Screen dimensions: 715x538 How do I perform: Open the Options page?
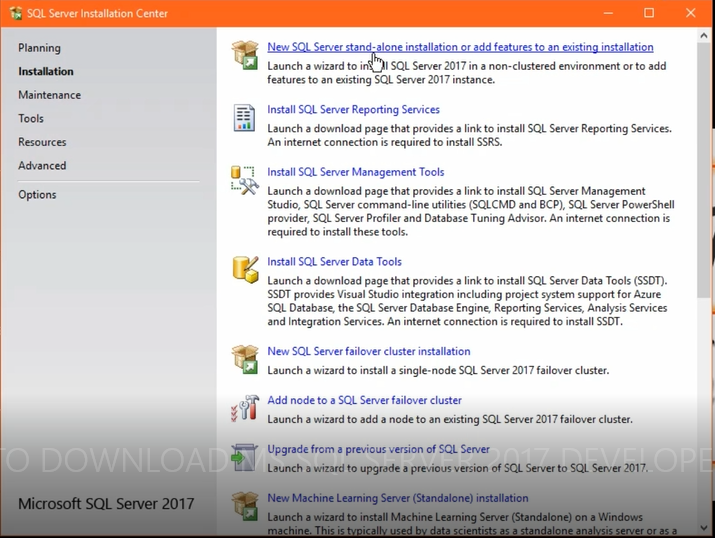pos(37,195)
